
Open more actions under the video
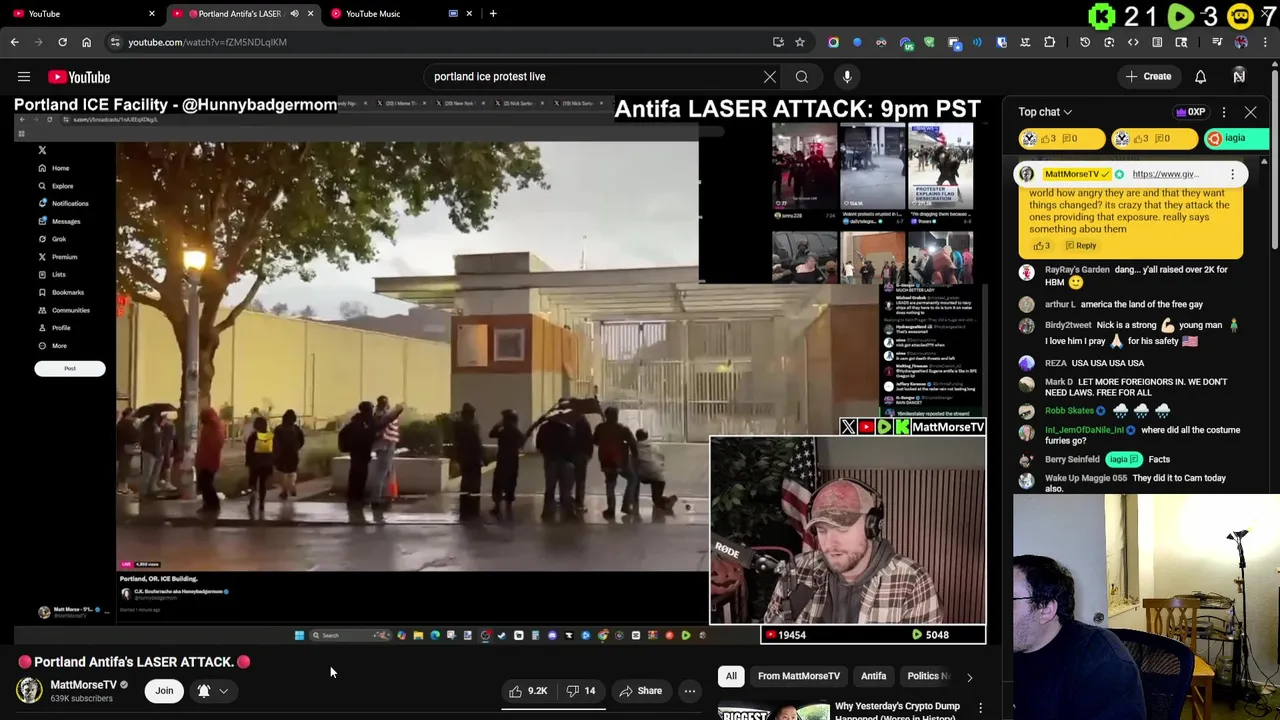click(x=689, y=691)
